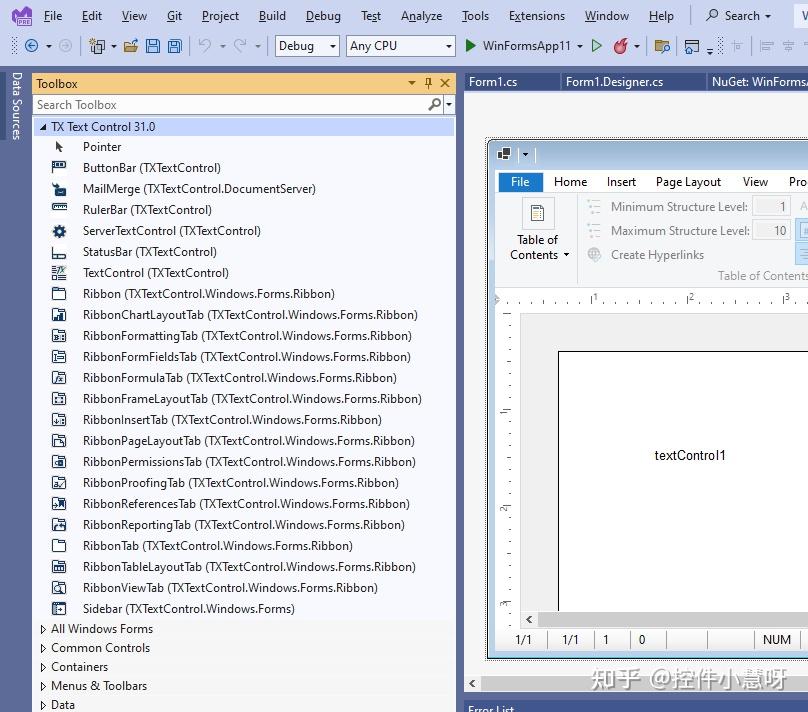
Task: Click the Navigate Backward arrow icon
Action: click(32, 46)
